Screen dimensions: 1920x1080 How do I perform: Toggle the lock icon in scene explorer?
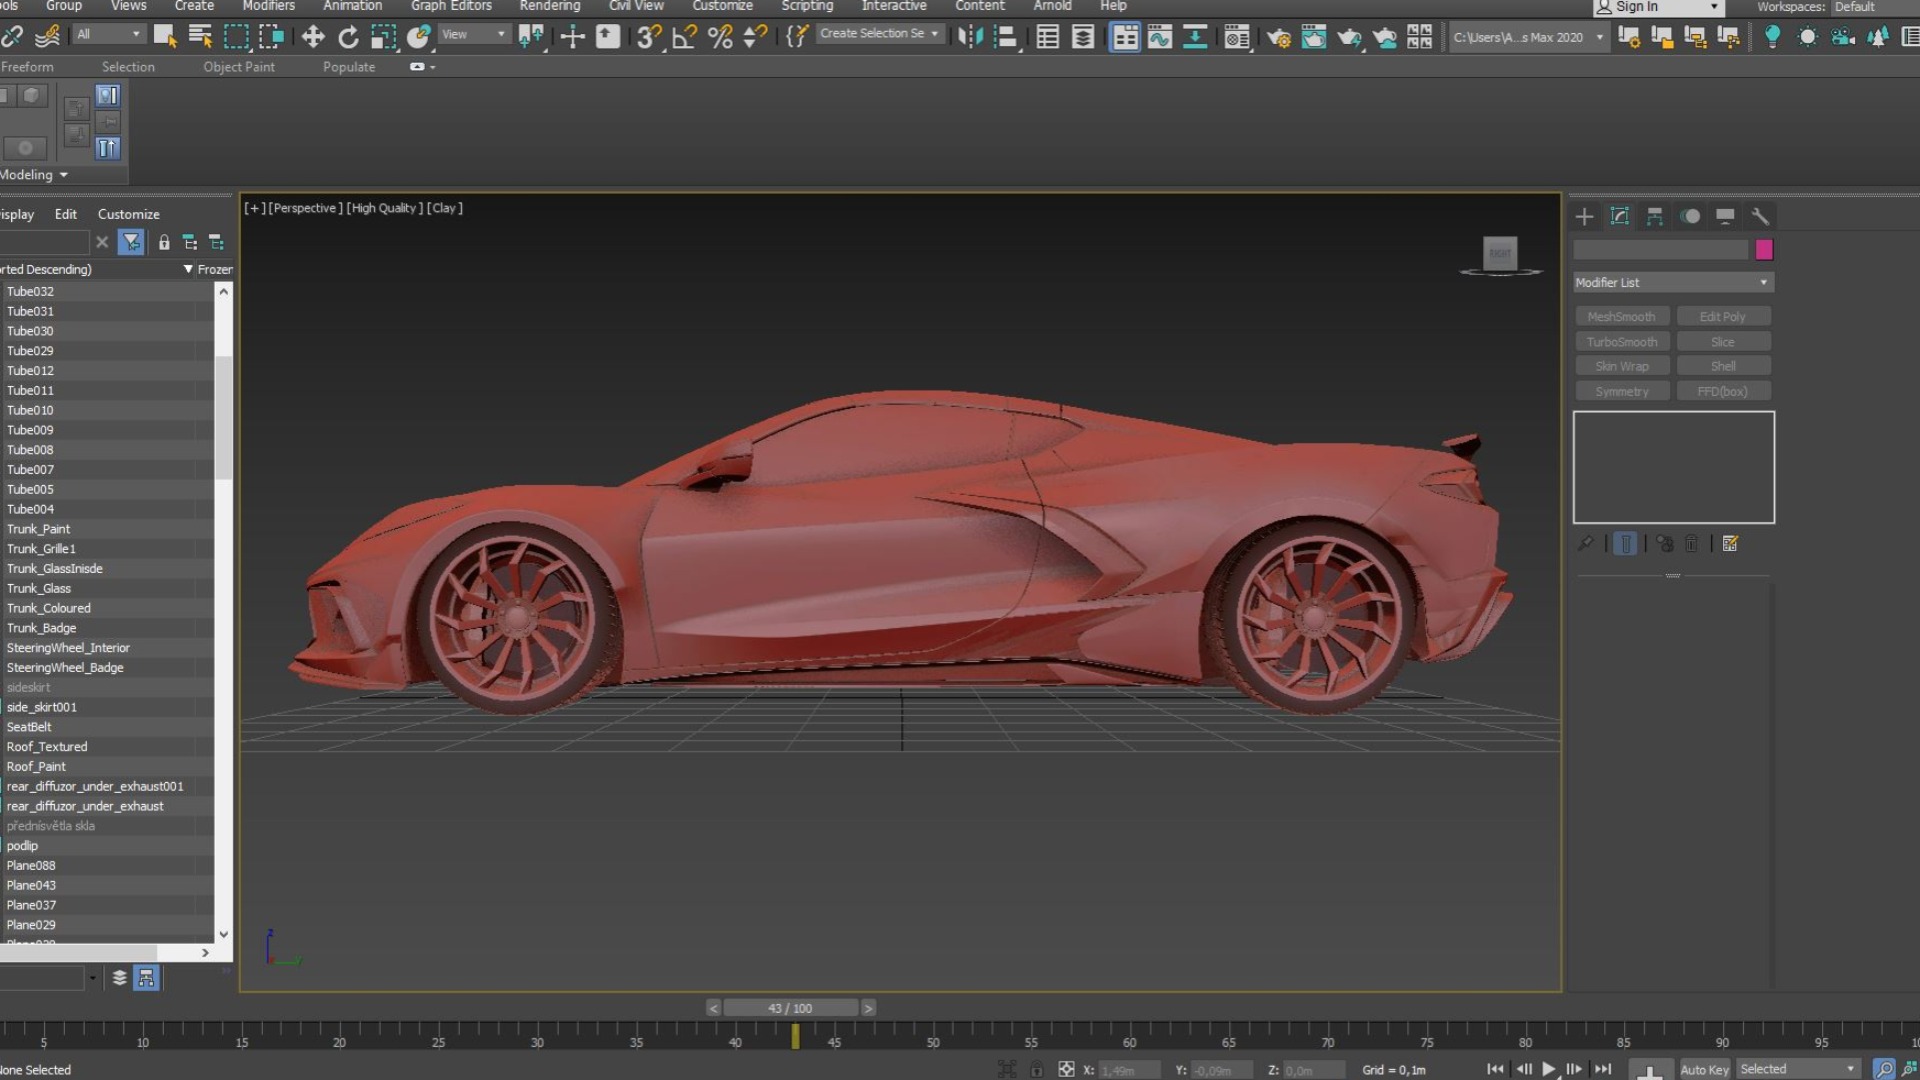164,242
